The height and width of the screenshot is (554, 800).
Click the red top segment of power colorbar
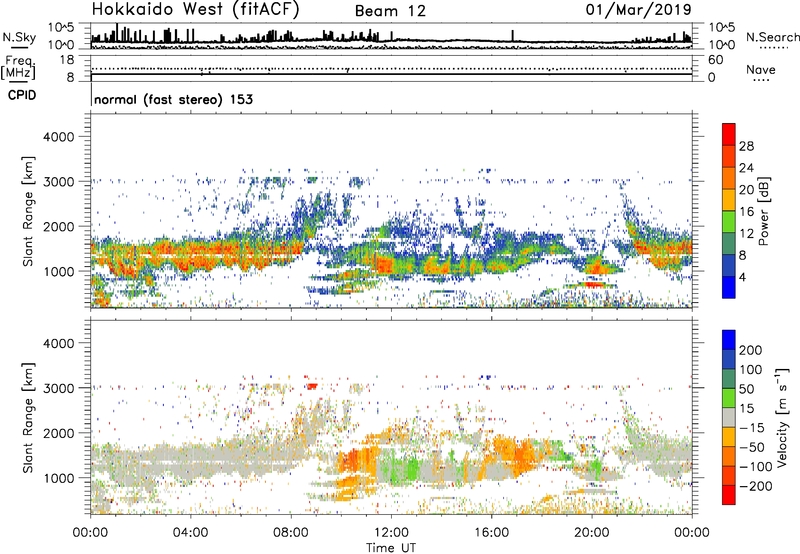tap(729, 134)
